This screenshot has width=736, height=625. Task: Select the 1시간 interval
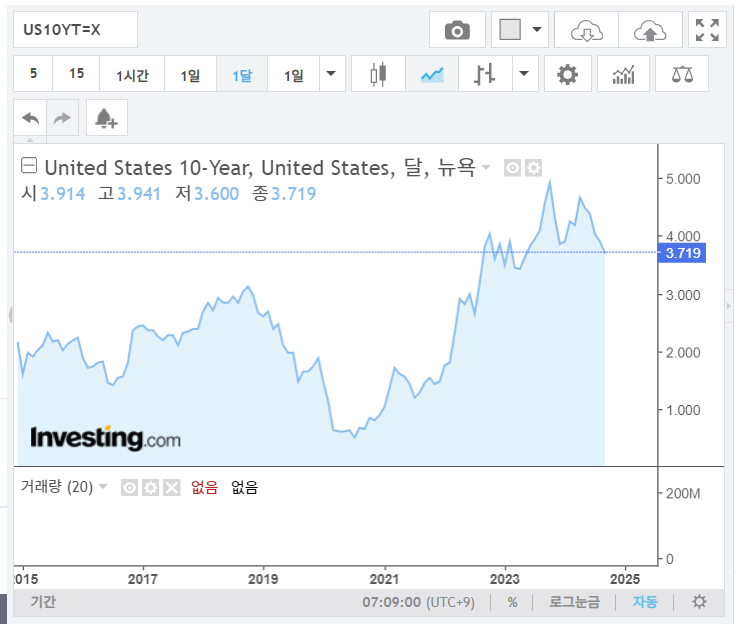click(132, 75)
